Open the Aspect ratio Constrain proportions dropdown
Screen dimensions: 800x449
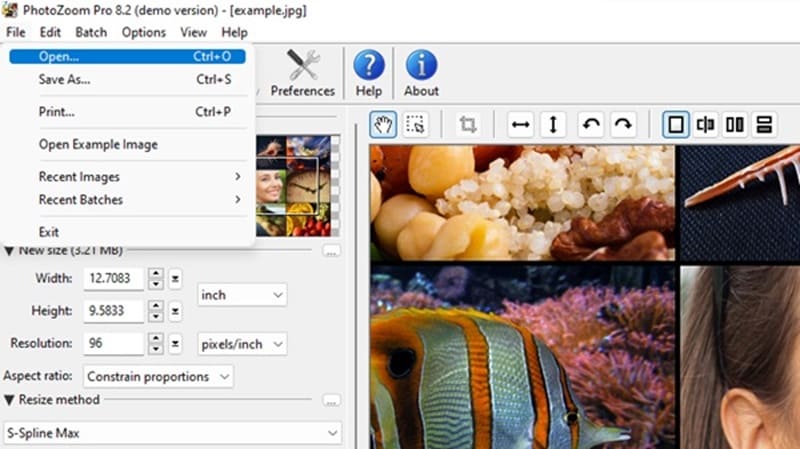(x=158, y=377)
